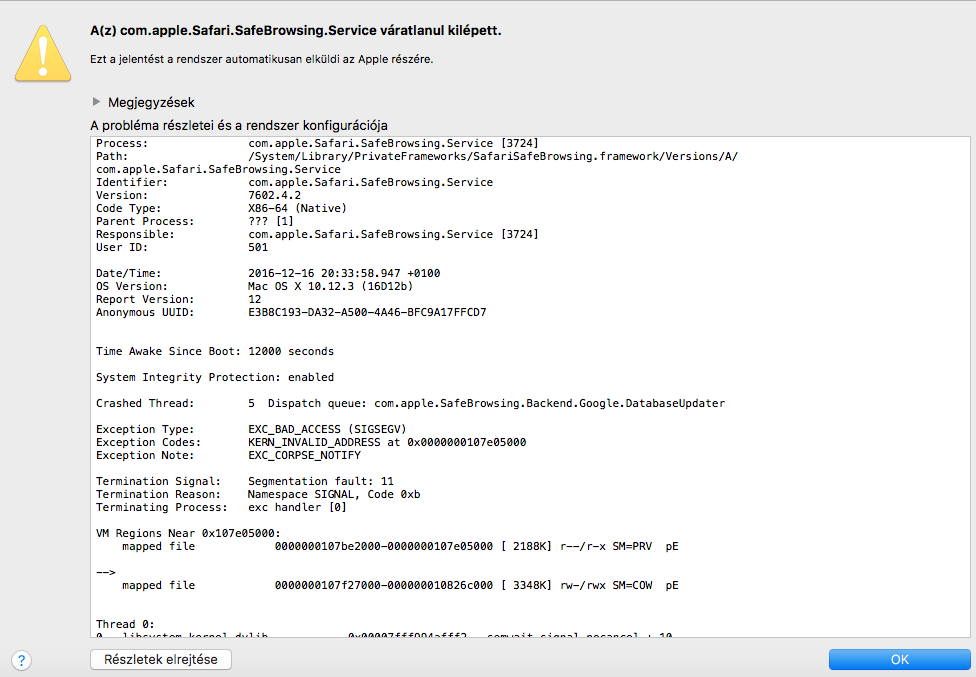976x677 pixels.
Task: Click the Identifier line in the report
Action: coord(294,182)
